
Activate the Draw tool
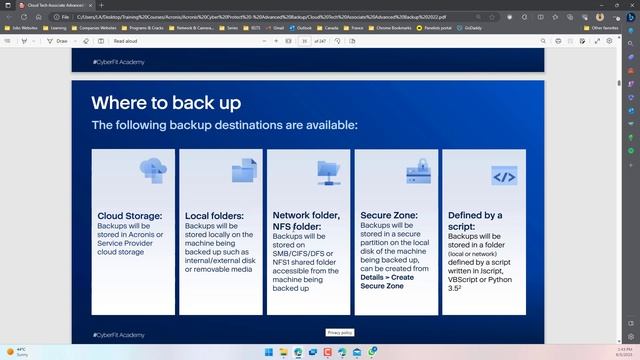tap(58, 41)
